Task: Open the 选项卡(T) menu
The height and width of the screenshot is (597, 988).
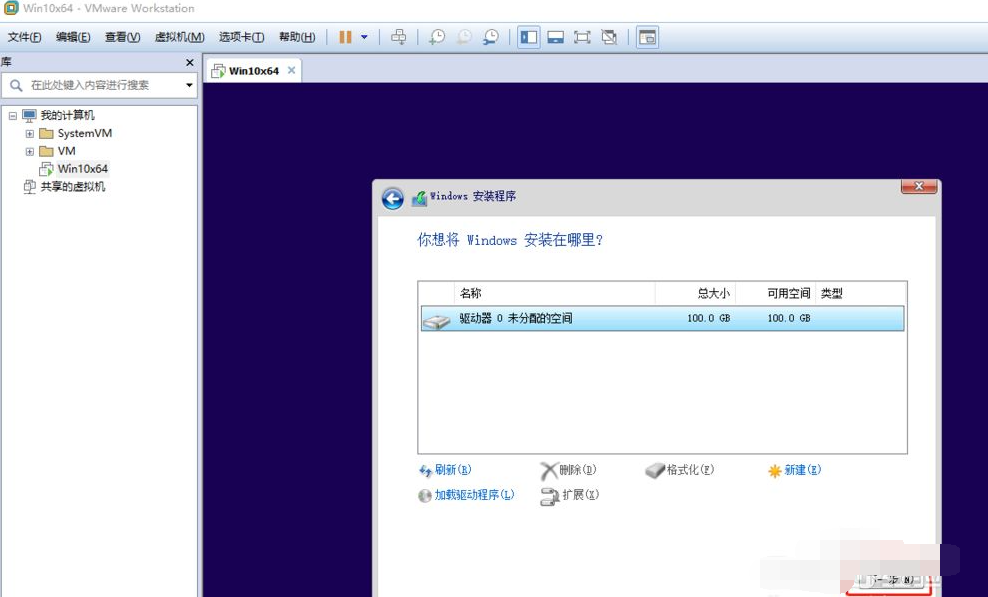Action: click(236, 36)
